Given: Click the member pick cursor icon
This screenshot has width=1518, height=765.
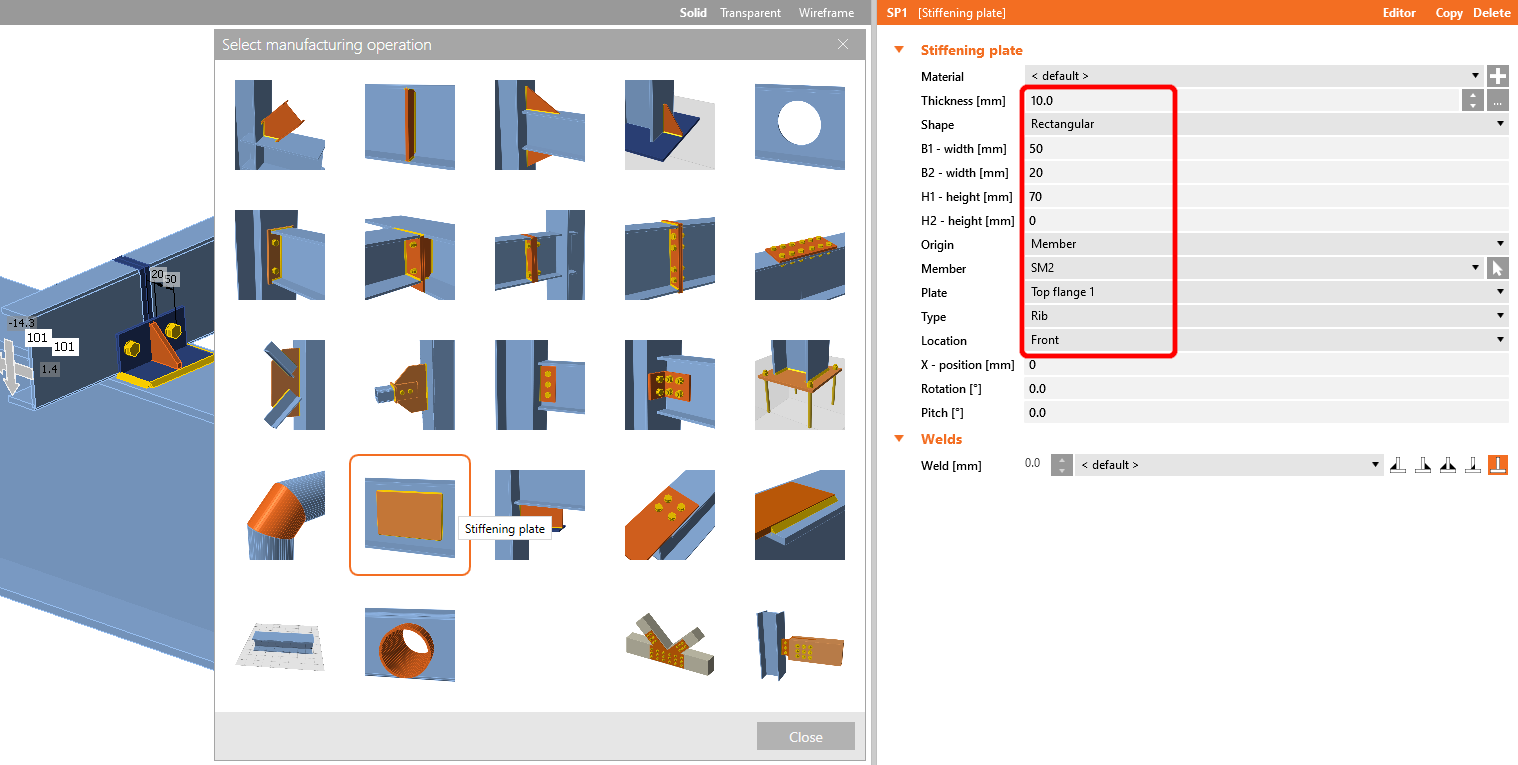Looking at the screenshot, I should pyautogui.click(x=1497, y=268).
